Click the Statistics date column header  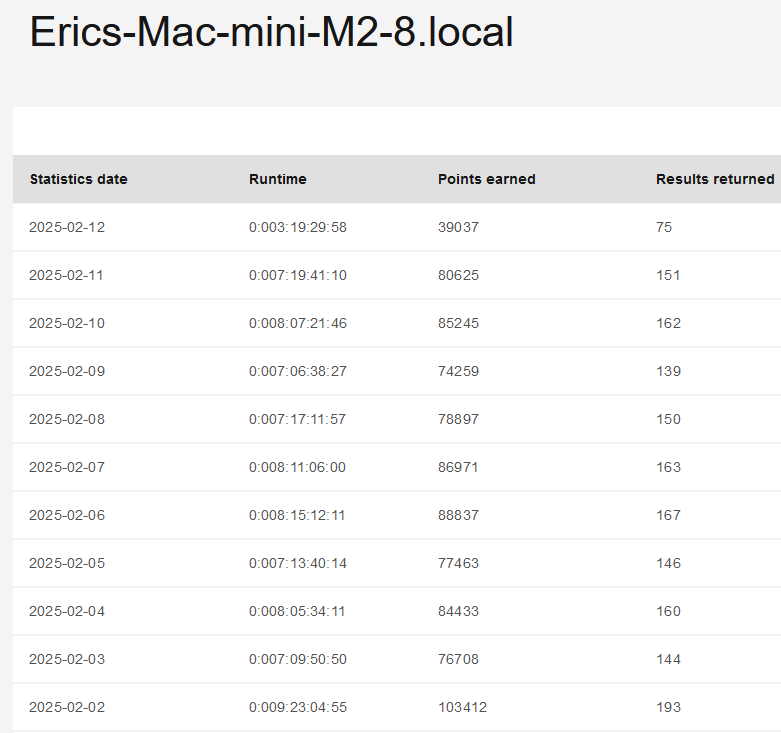pos(79,179)
